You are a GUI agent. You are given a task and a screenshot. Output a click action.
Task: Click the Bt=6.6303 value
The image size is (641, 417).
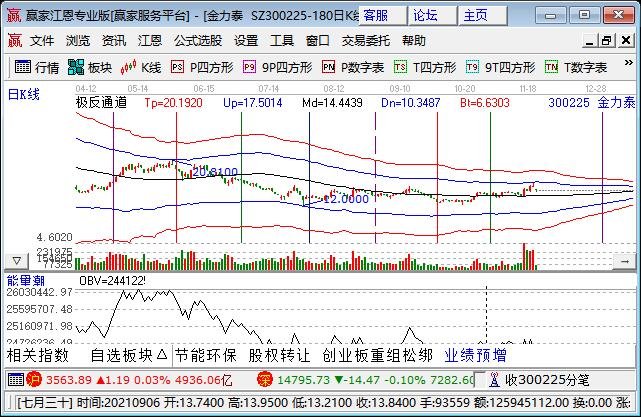(x=485, y=103)
